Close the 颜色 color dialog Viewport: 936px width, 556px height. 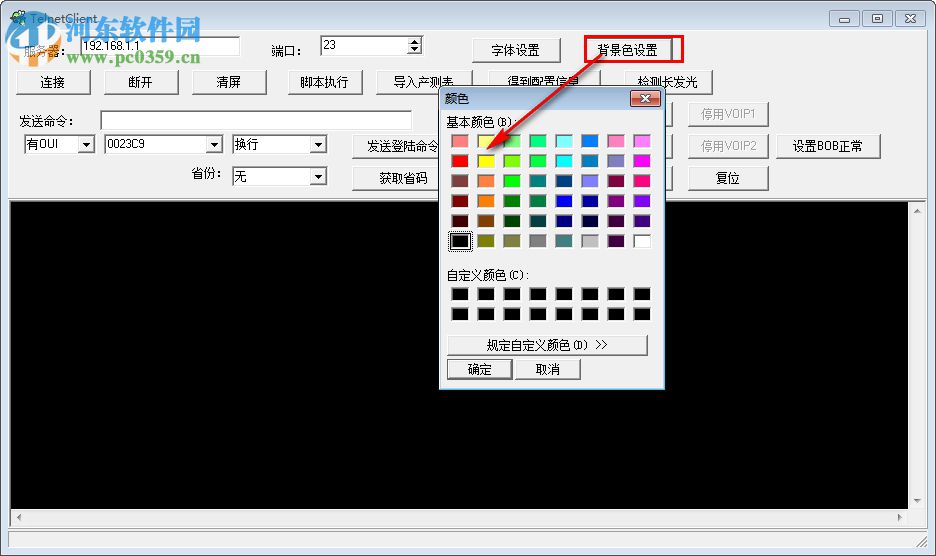(645, 99)
